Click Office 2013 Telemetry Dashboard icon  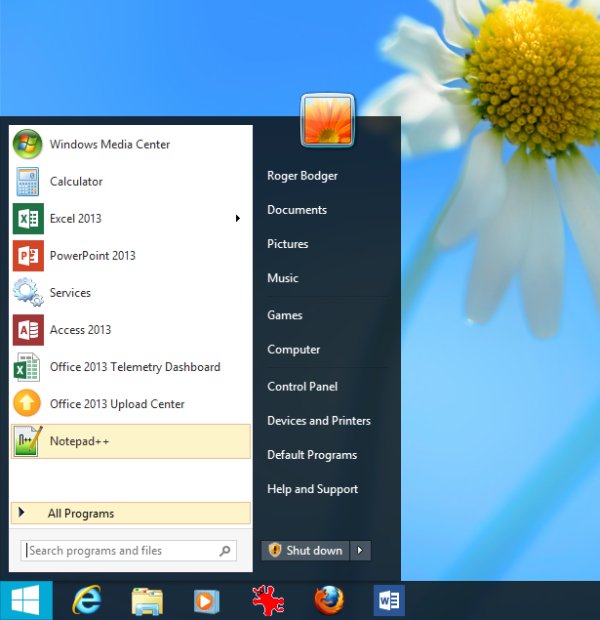tap(27, 367)
